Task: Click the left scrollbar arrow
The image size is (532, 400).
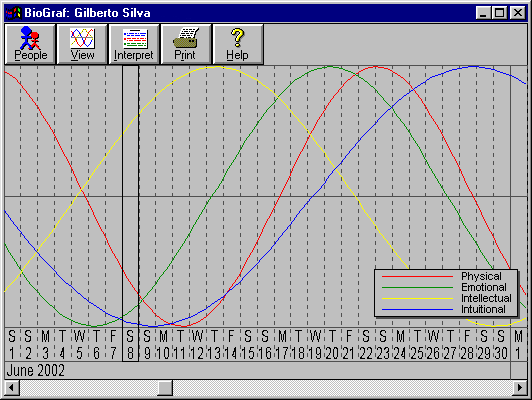Action: [x=12, y=387]
